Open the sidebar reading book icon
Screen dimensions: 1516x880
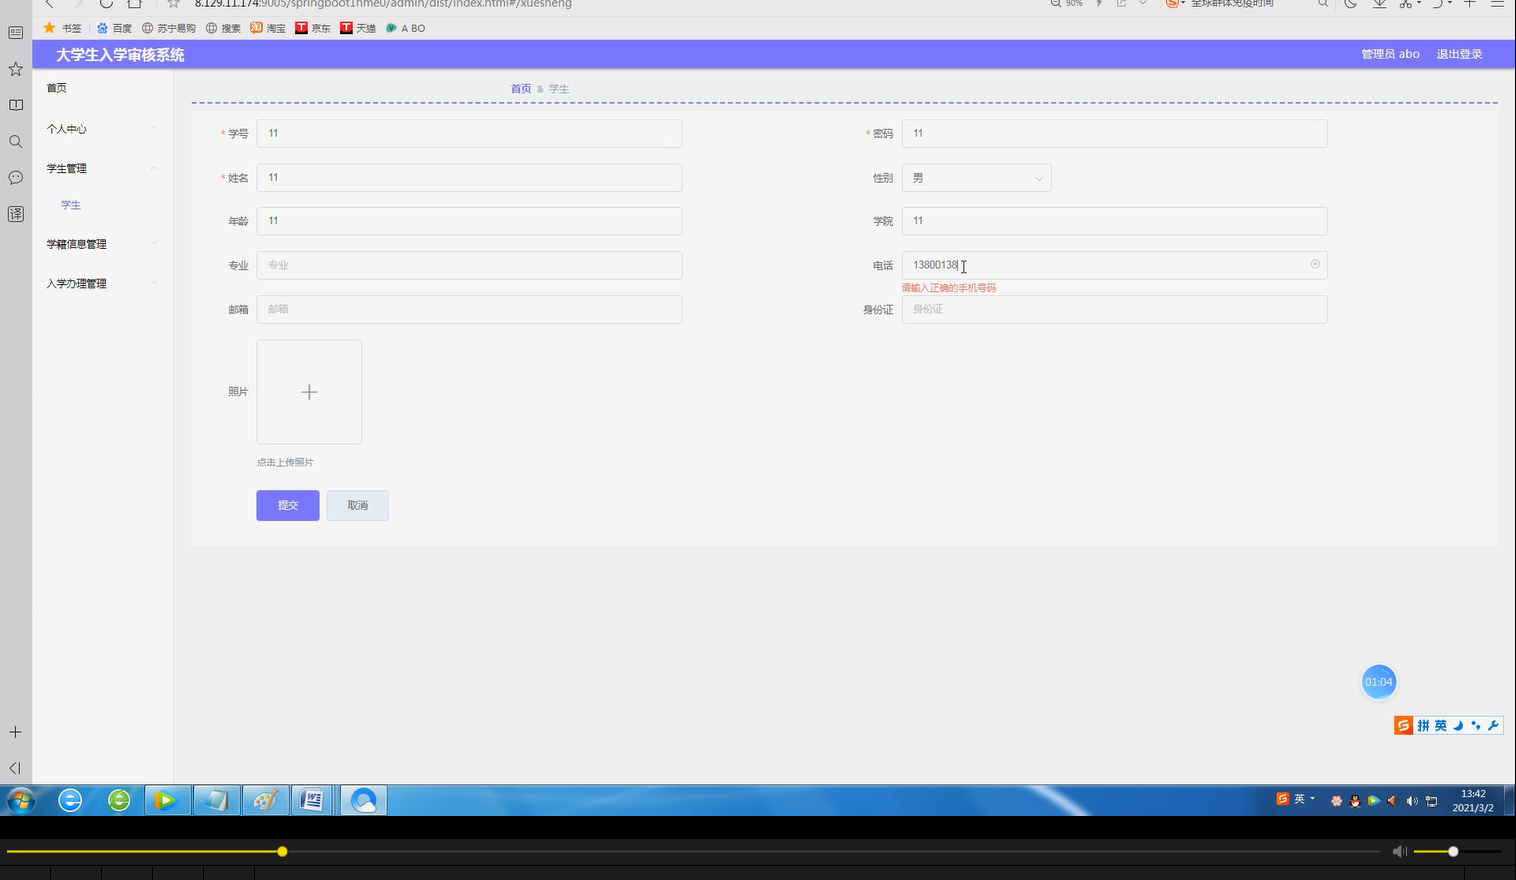[x=15, y=105]
